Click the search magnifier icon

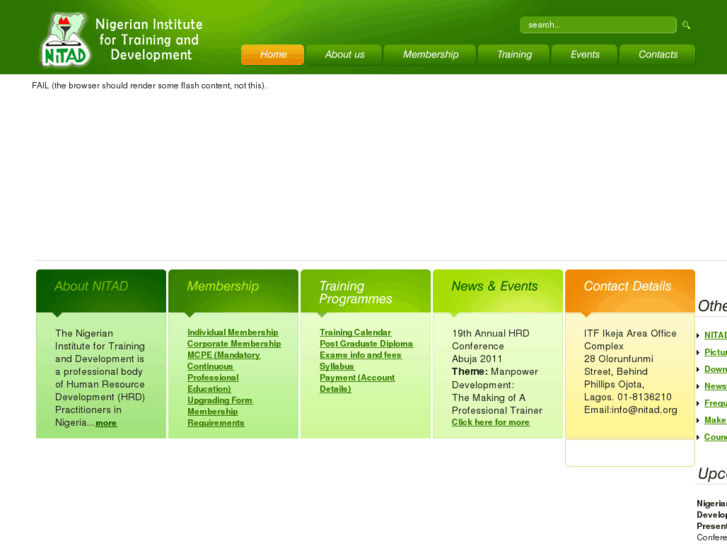[686, 25]
